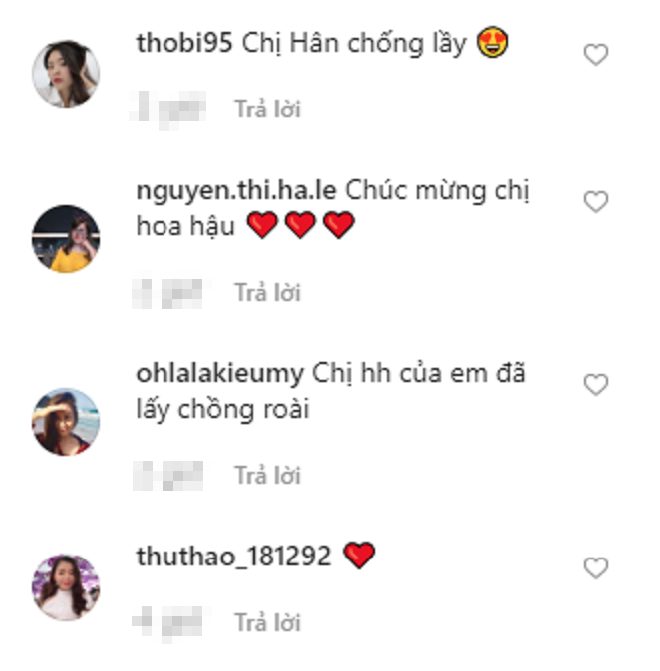Viewport: 660px width, 671px height.
Task: Select blurred timestamp under ohlalakieumy's comment
Action: [x=168, y=476]
